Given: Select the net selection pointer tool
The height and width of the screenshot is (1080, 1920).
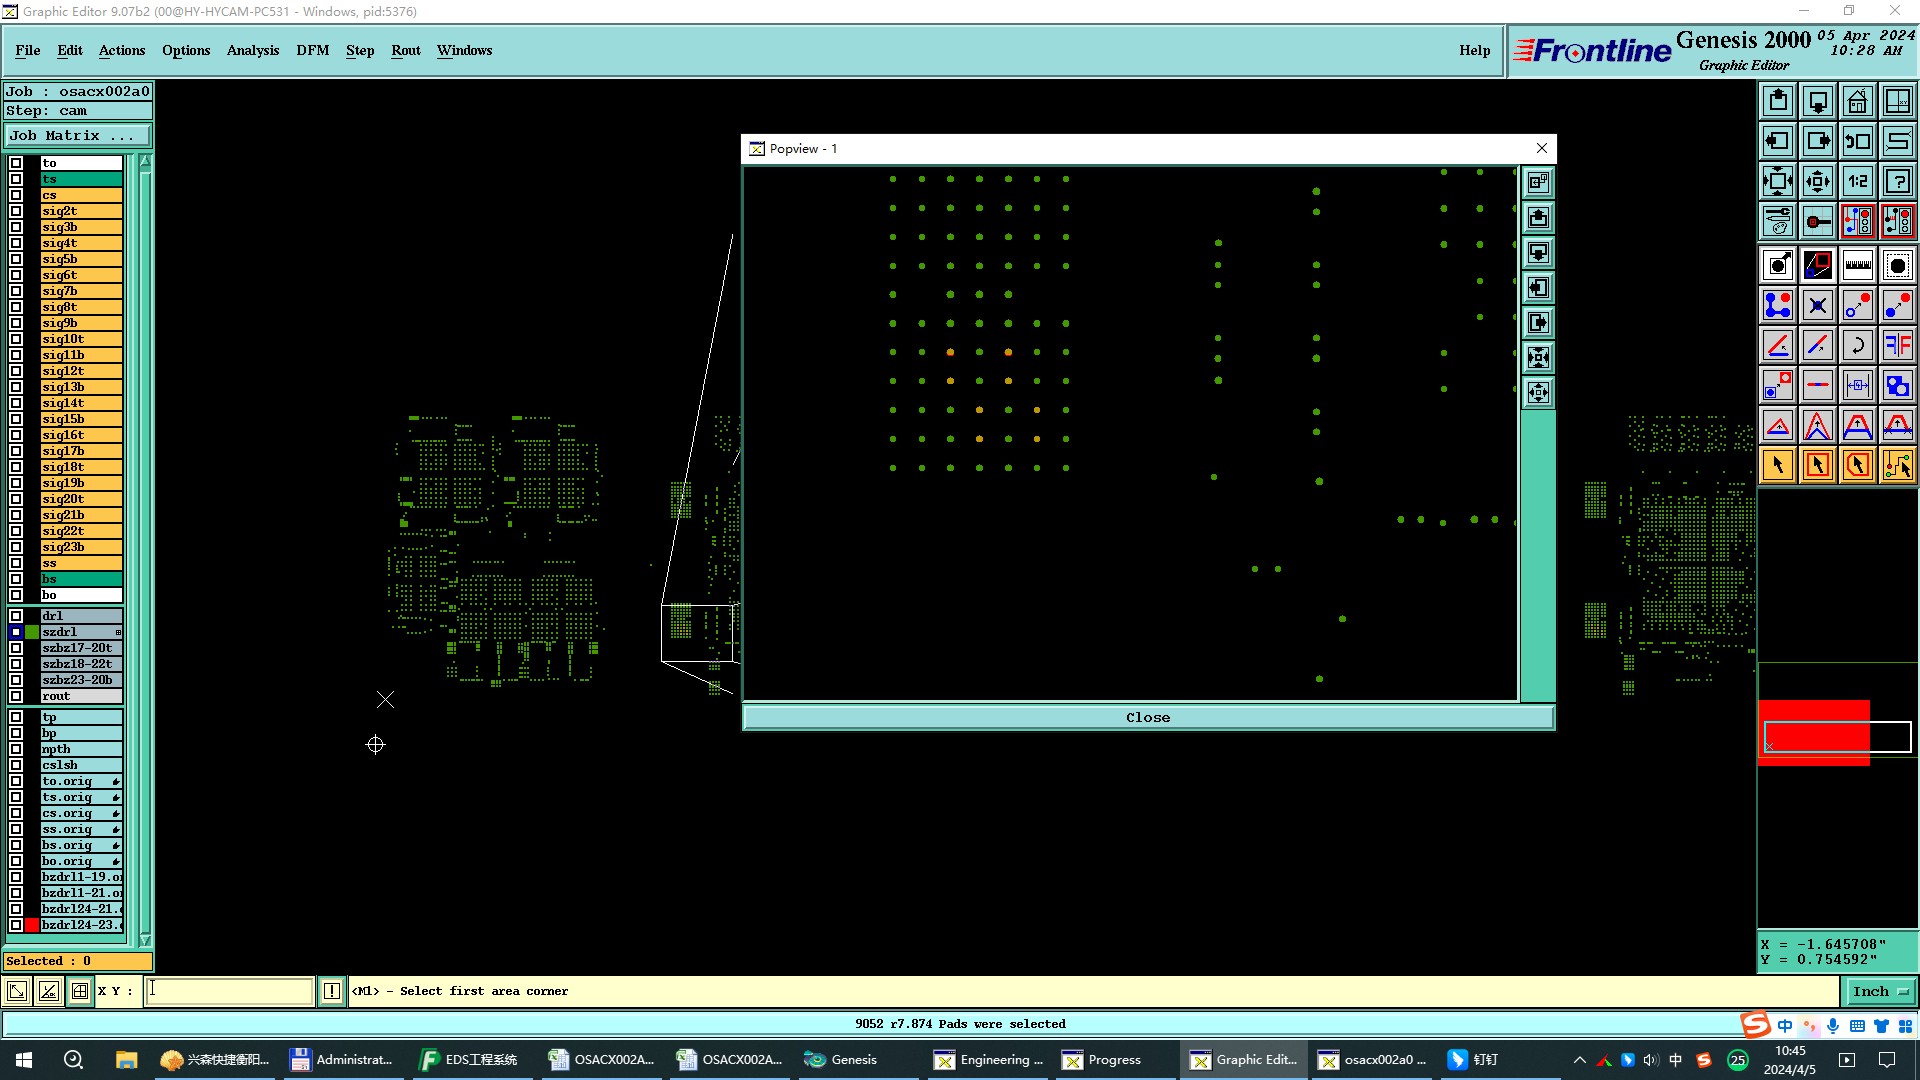Looking at the screenshot, I should (1897, 465).
